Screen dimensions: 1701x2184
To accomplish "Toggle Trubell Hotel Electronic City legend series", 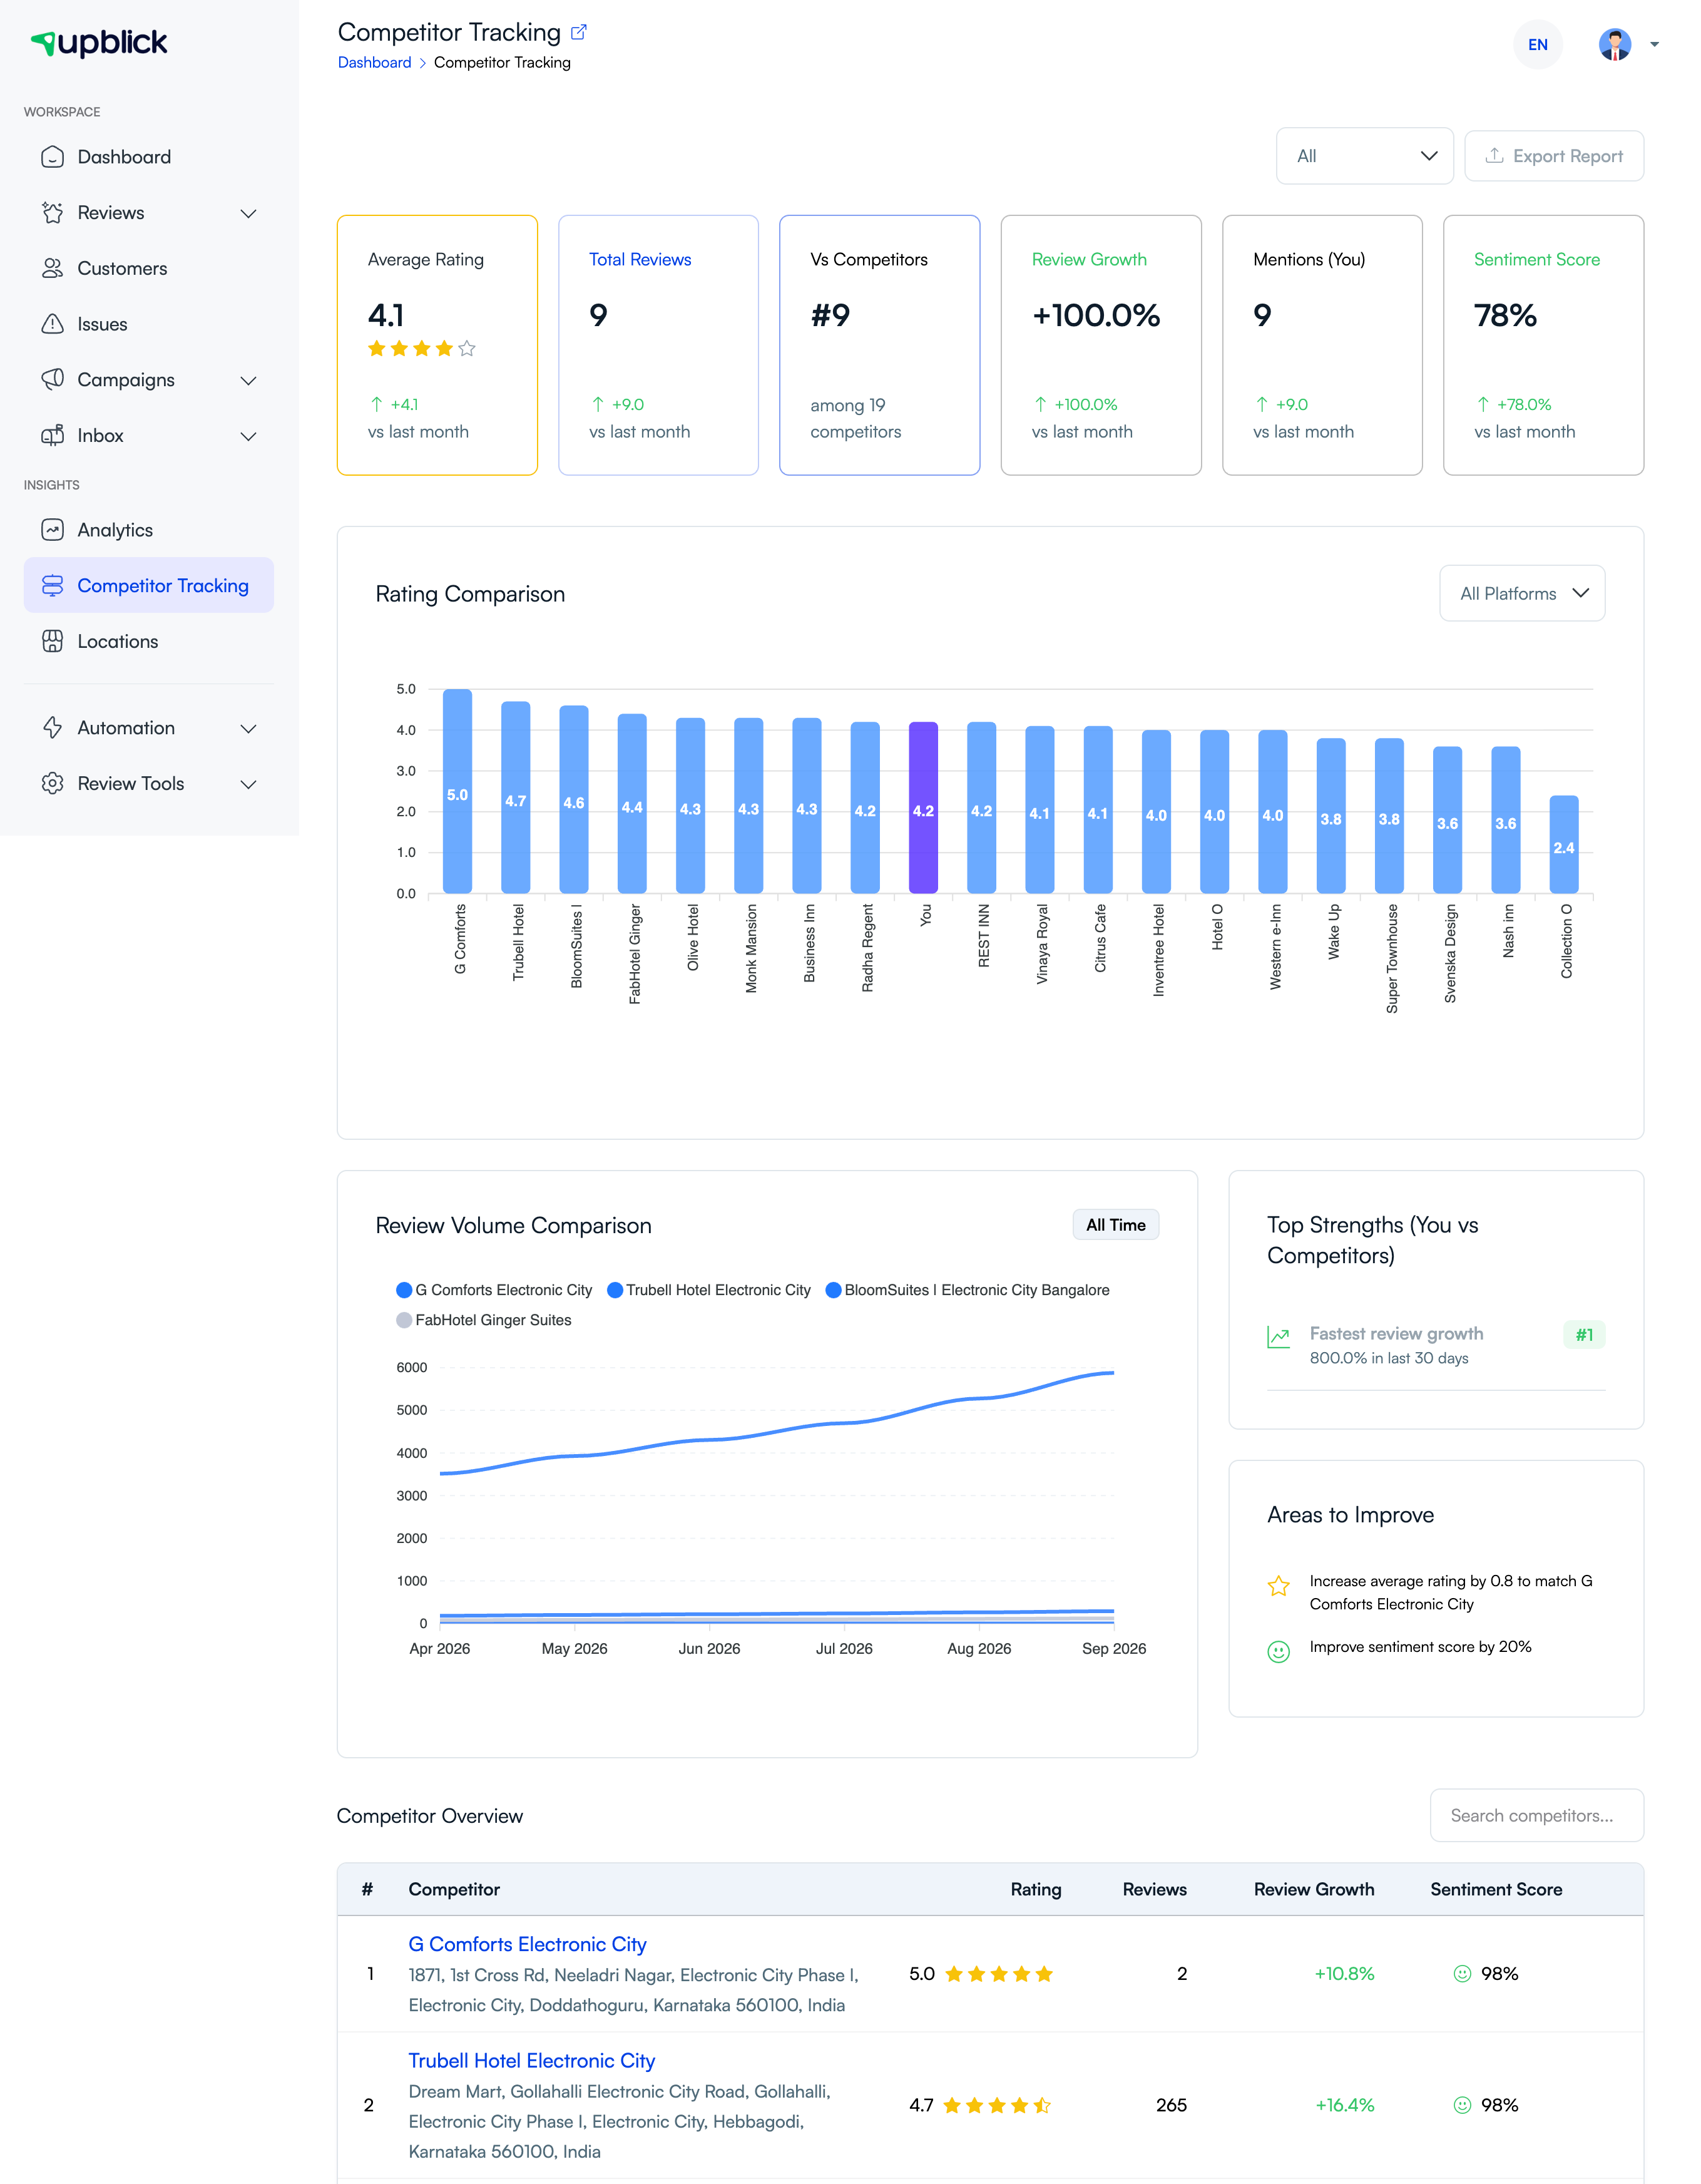I will click(x=709, y=1290).
